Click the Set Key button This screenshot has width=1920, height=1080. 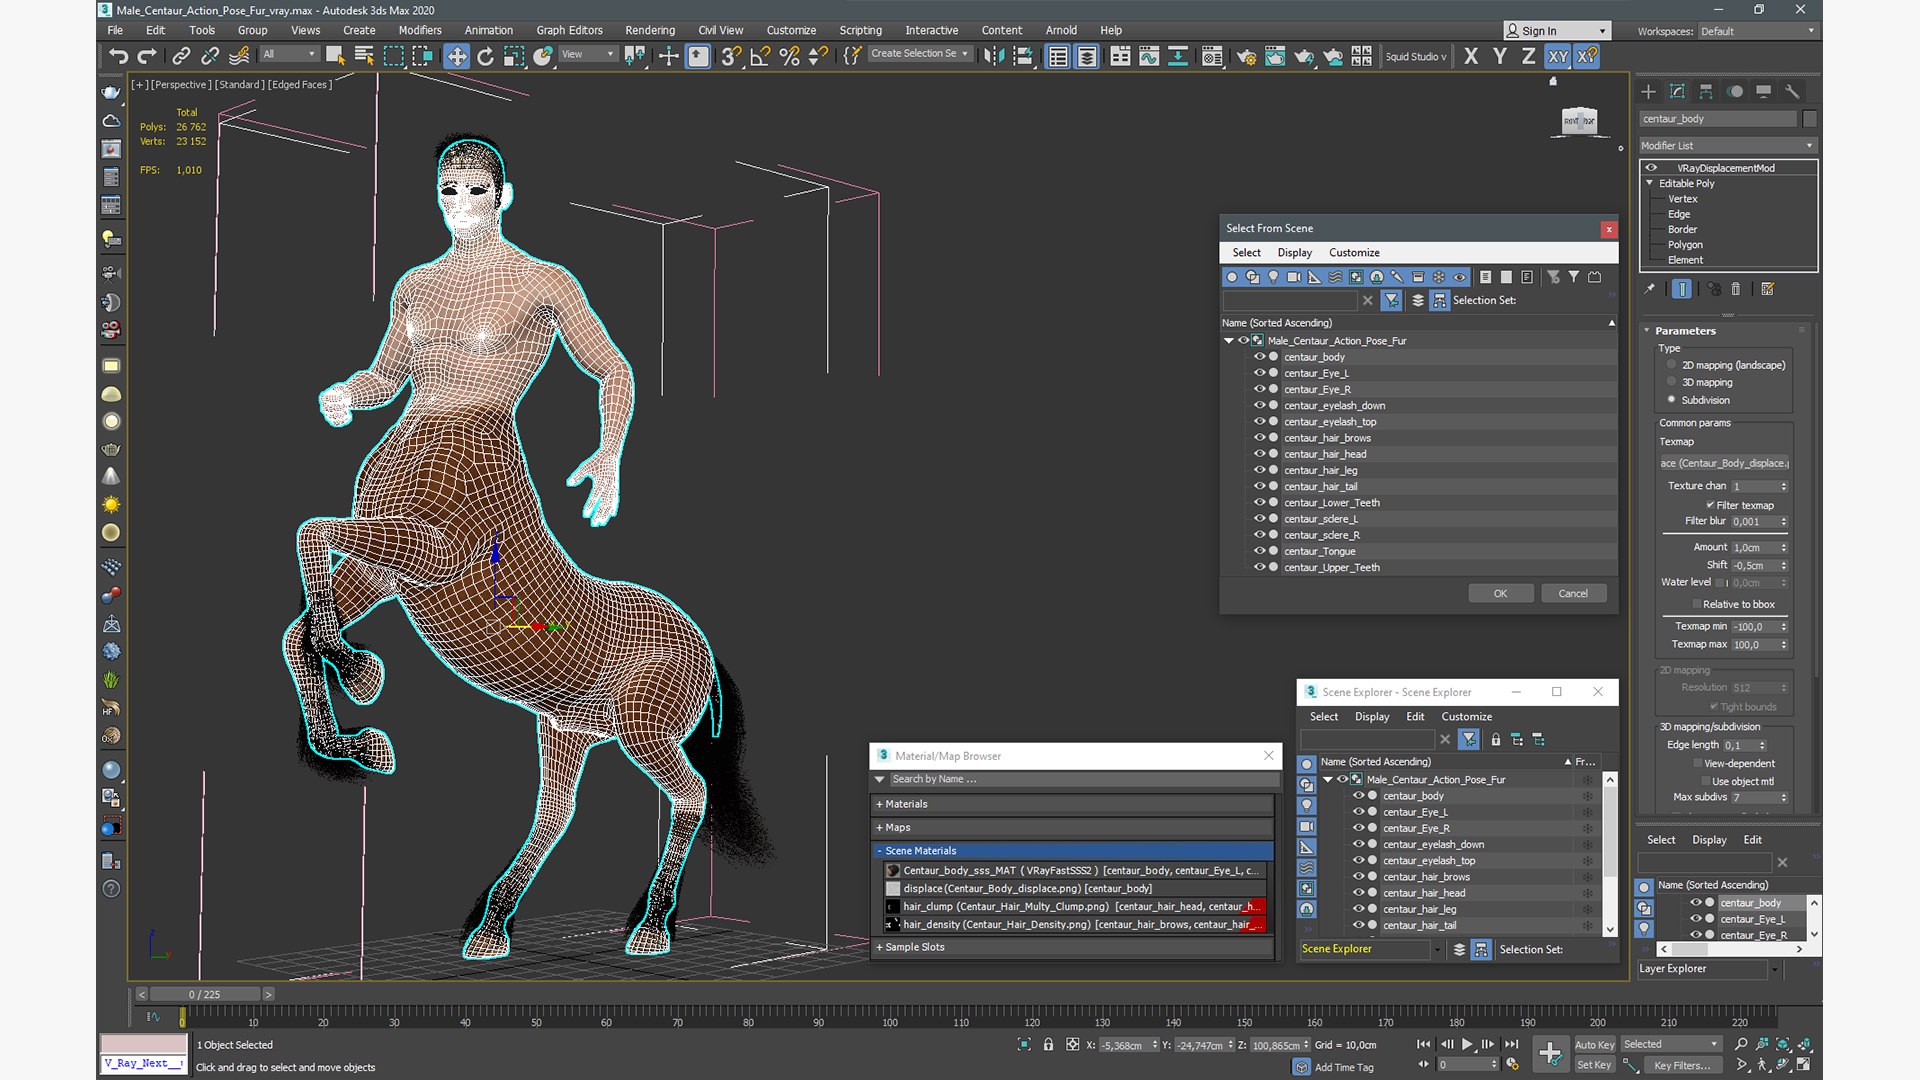[1594, 1065]
